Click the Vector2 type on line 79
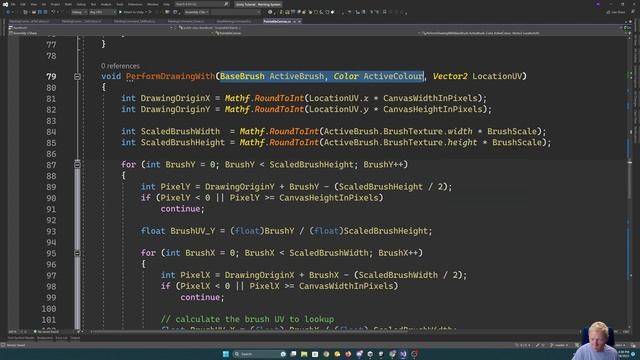This screenshot has height=360, width=640. coord(450,76)
